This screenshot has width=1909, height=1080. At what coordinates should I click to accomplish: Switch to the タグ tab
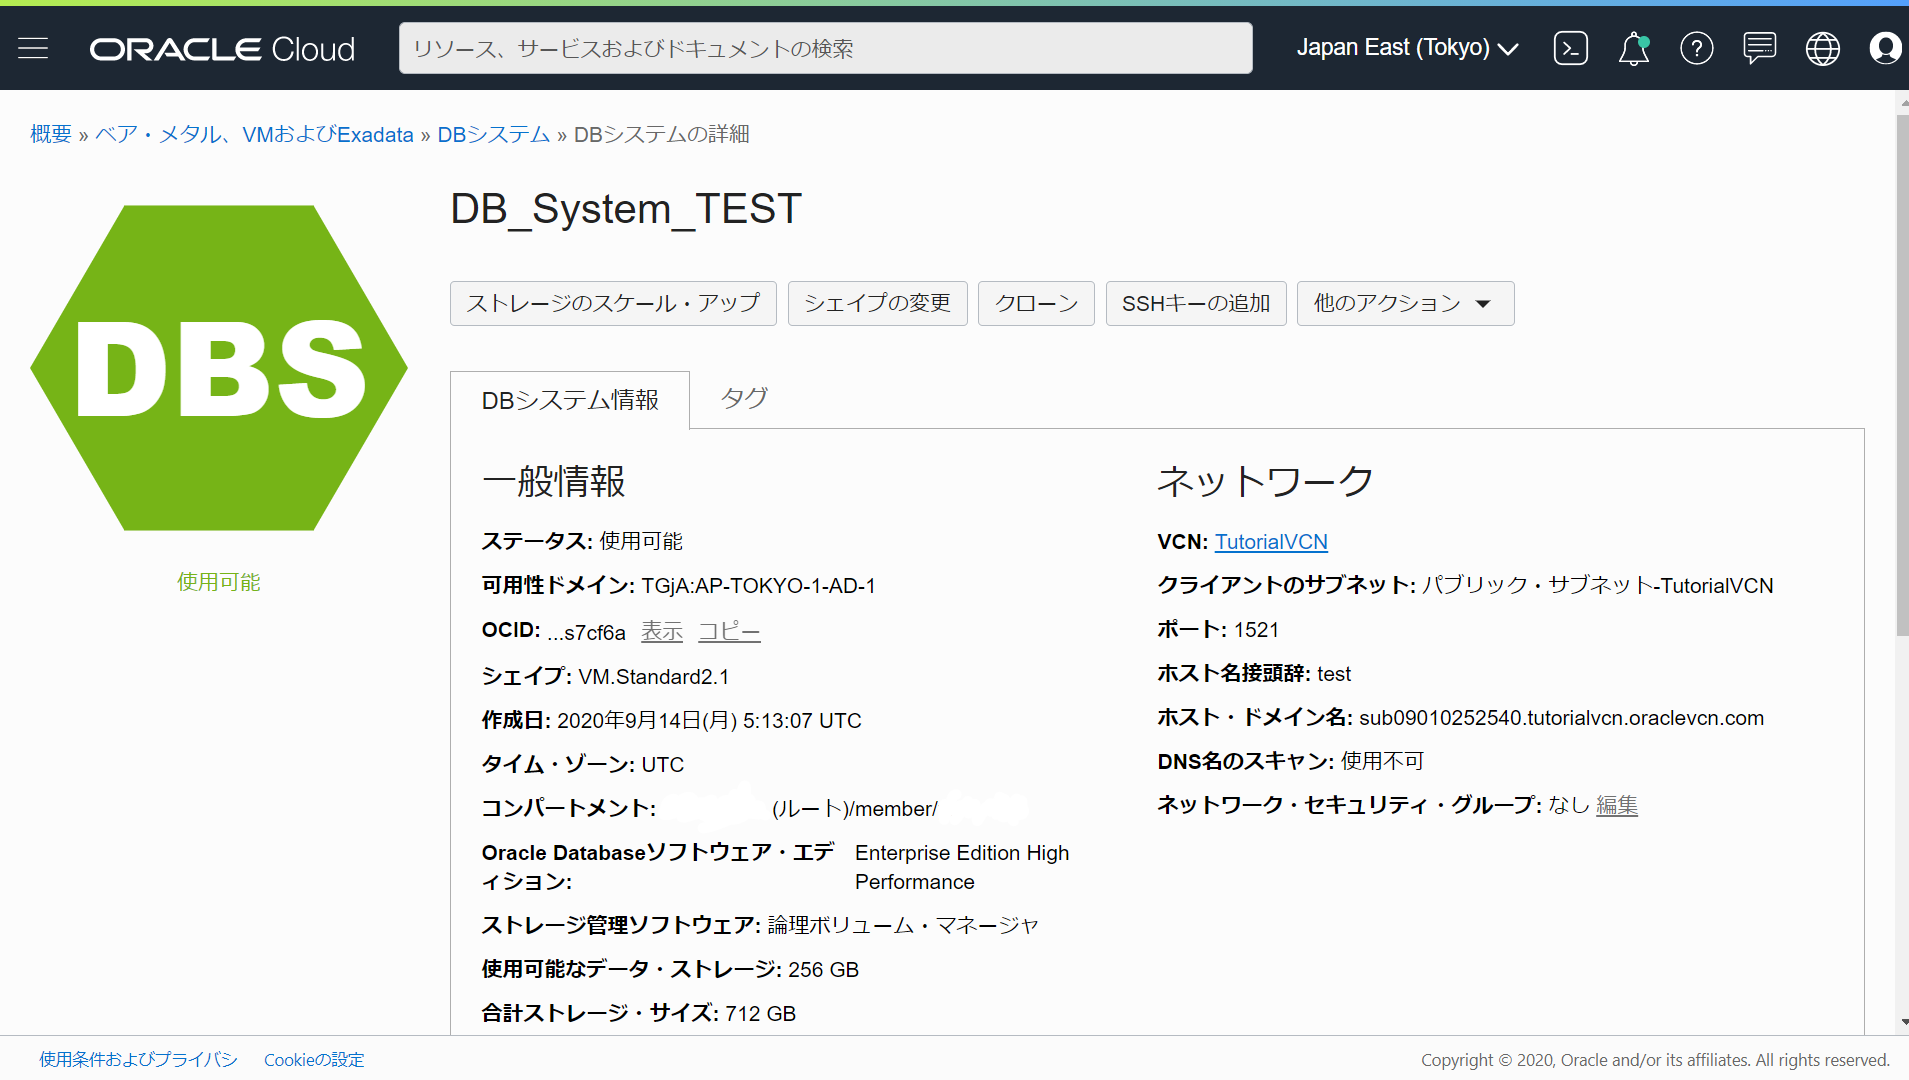743,398
